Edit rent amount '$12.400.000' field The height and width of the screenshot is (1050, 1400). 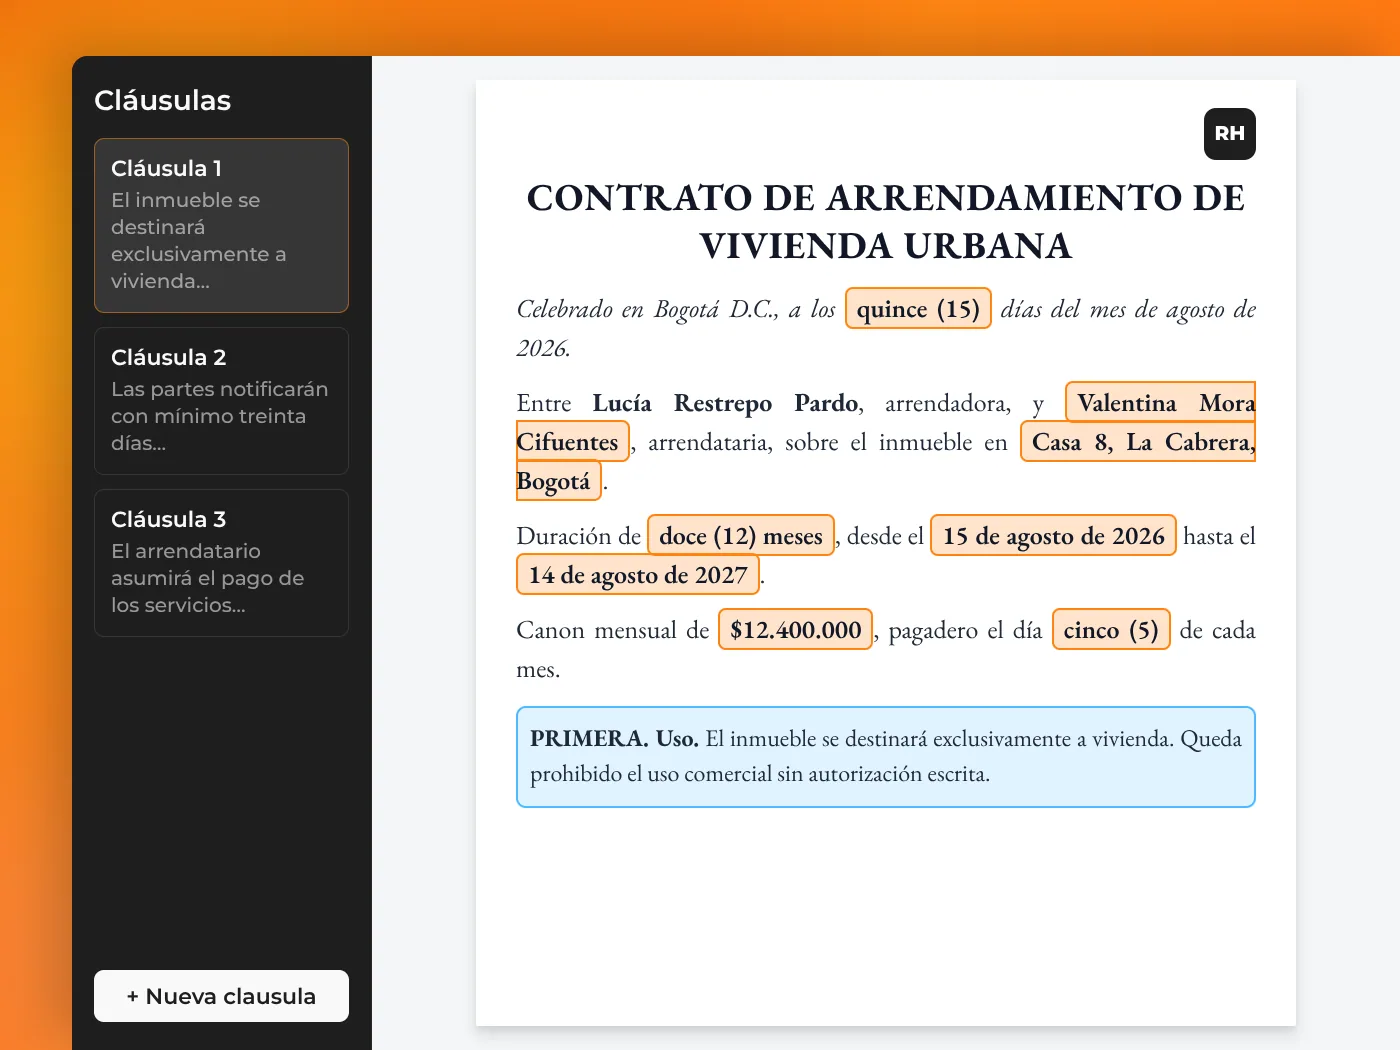pyautogui.click(x=796, y=630)
